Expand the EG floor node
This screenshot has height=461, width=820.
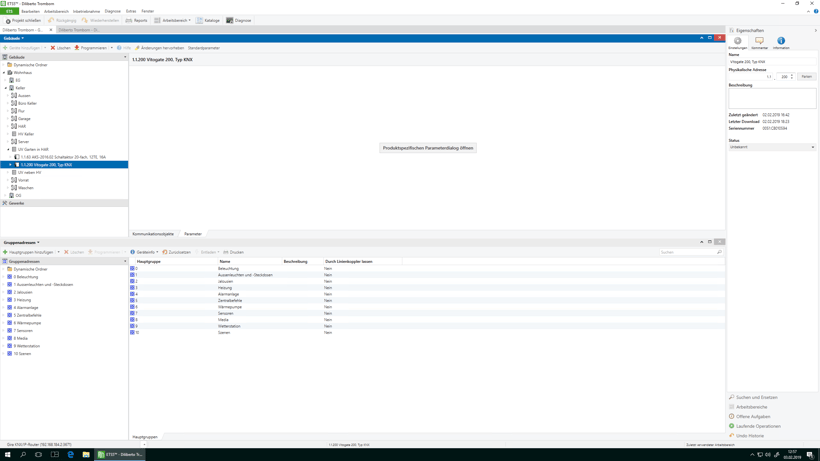[6, 80]
